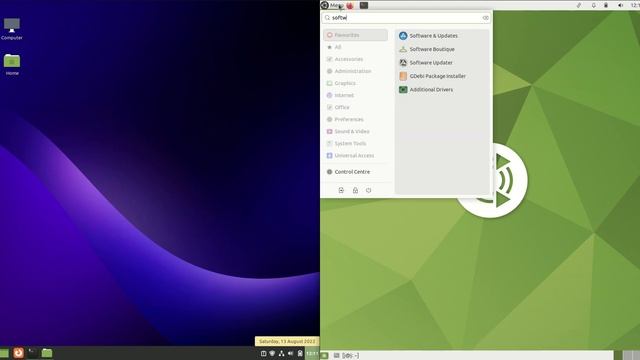Launch Software Boutique from the results

(x=442, y=49)
